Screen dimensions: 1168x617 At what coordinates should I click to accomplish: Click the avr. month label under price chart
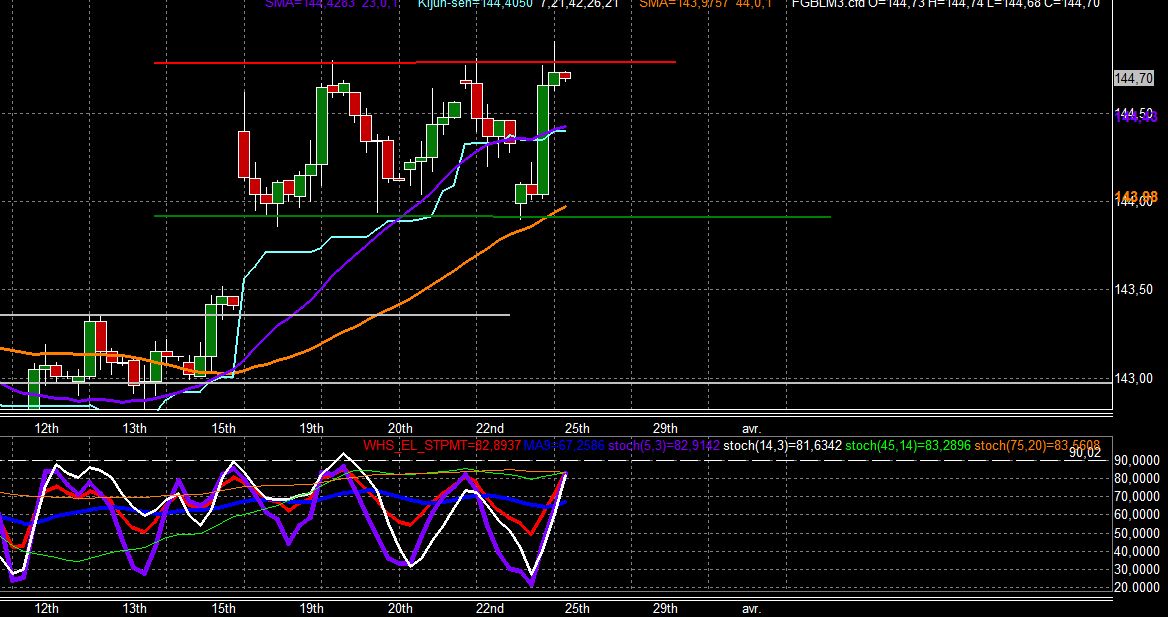(x=752, y=428)
